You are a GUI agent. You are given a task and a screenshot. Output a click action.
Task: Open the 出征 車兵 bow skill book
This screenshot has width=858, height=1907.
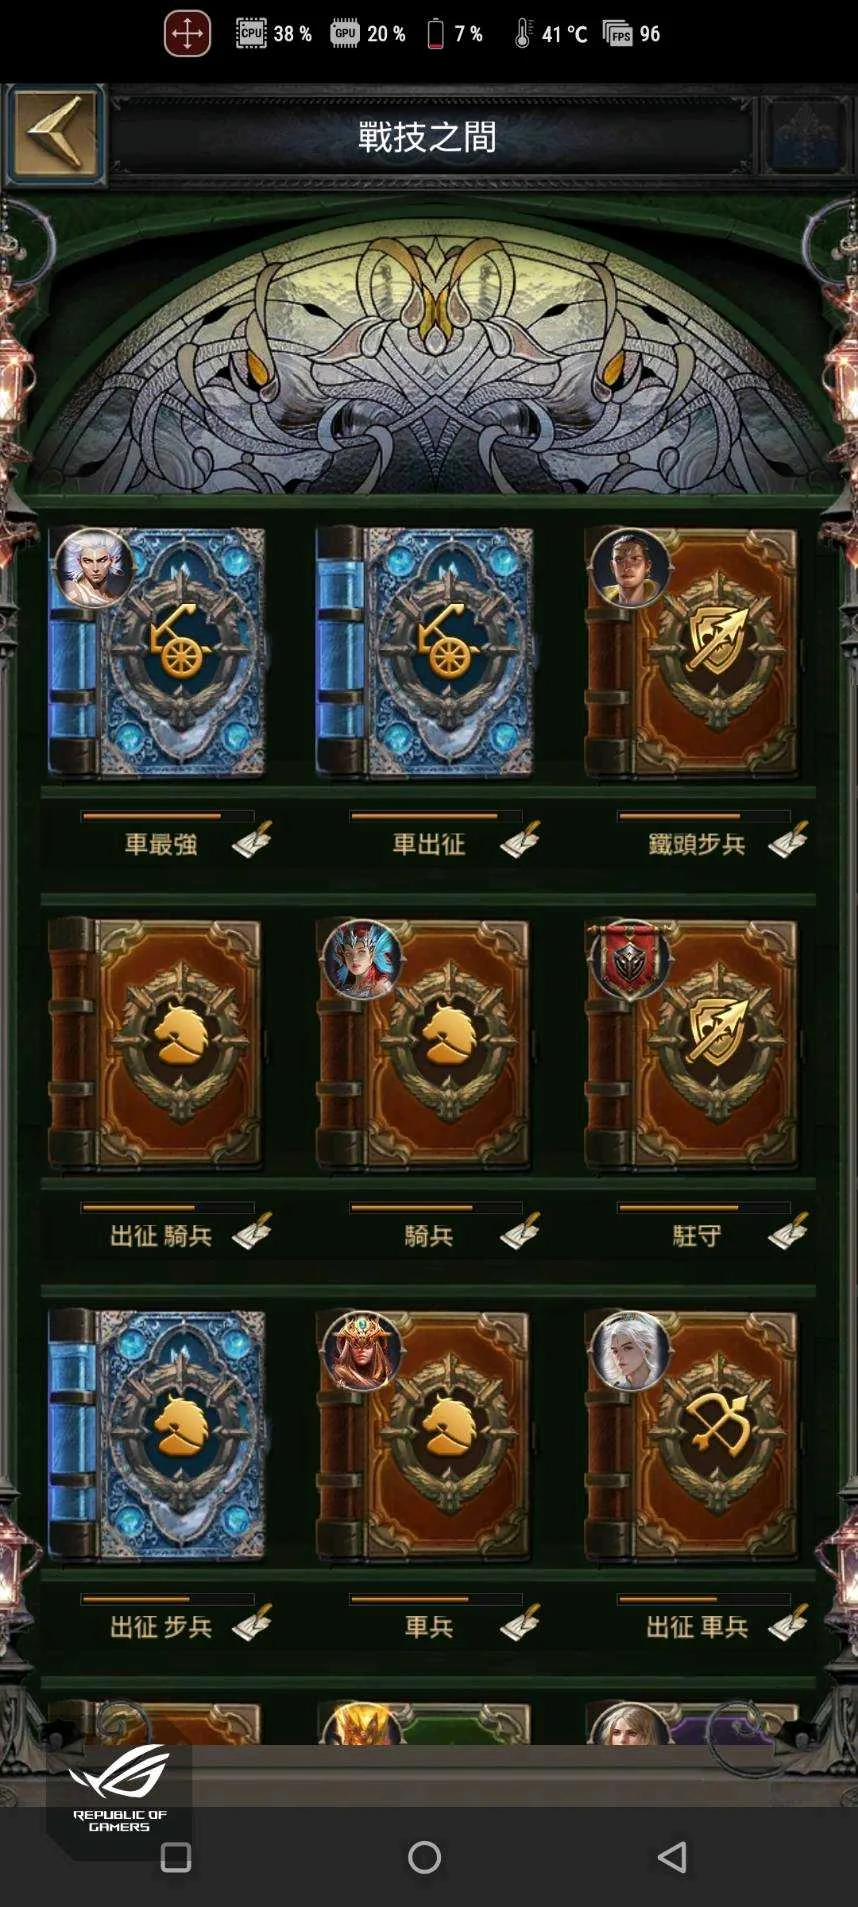pos(693,1435)
